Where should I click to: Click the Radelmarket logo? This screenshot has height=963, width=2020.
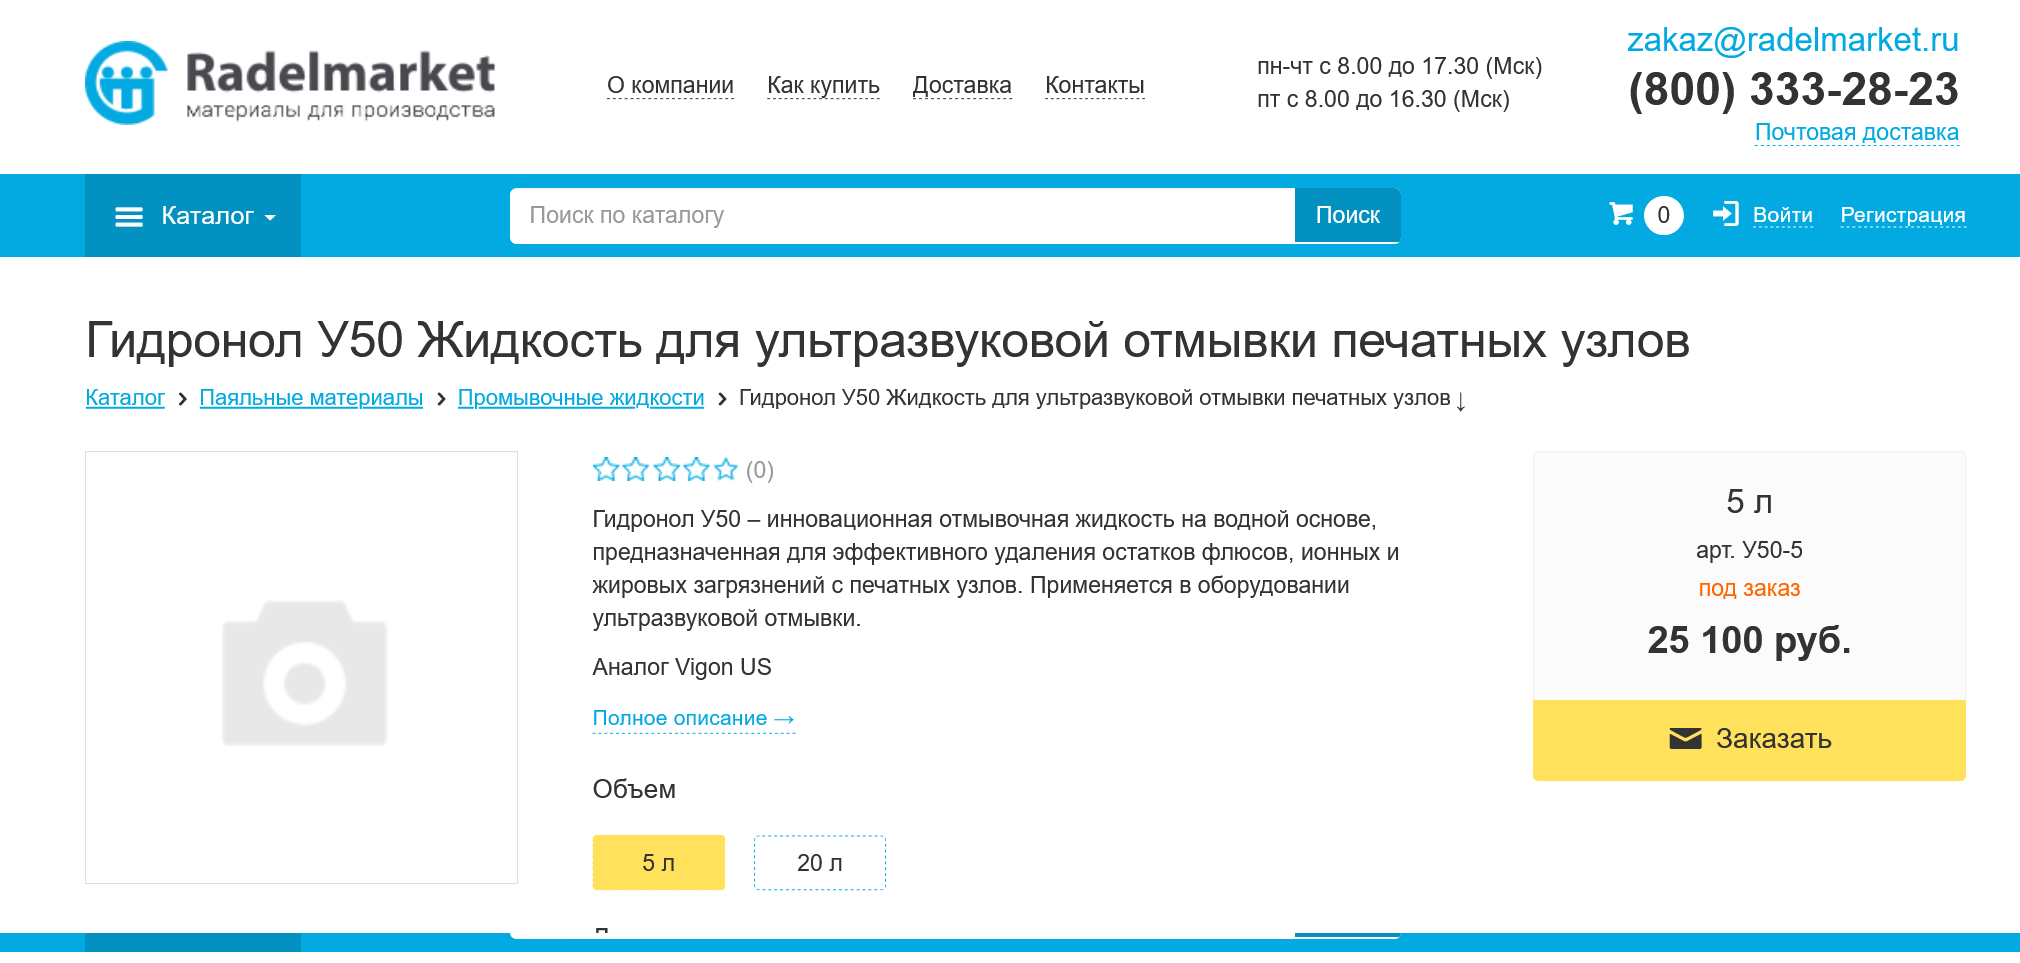pyautogui.click(x=290, y=83)
